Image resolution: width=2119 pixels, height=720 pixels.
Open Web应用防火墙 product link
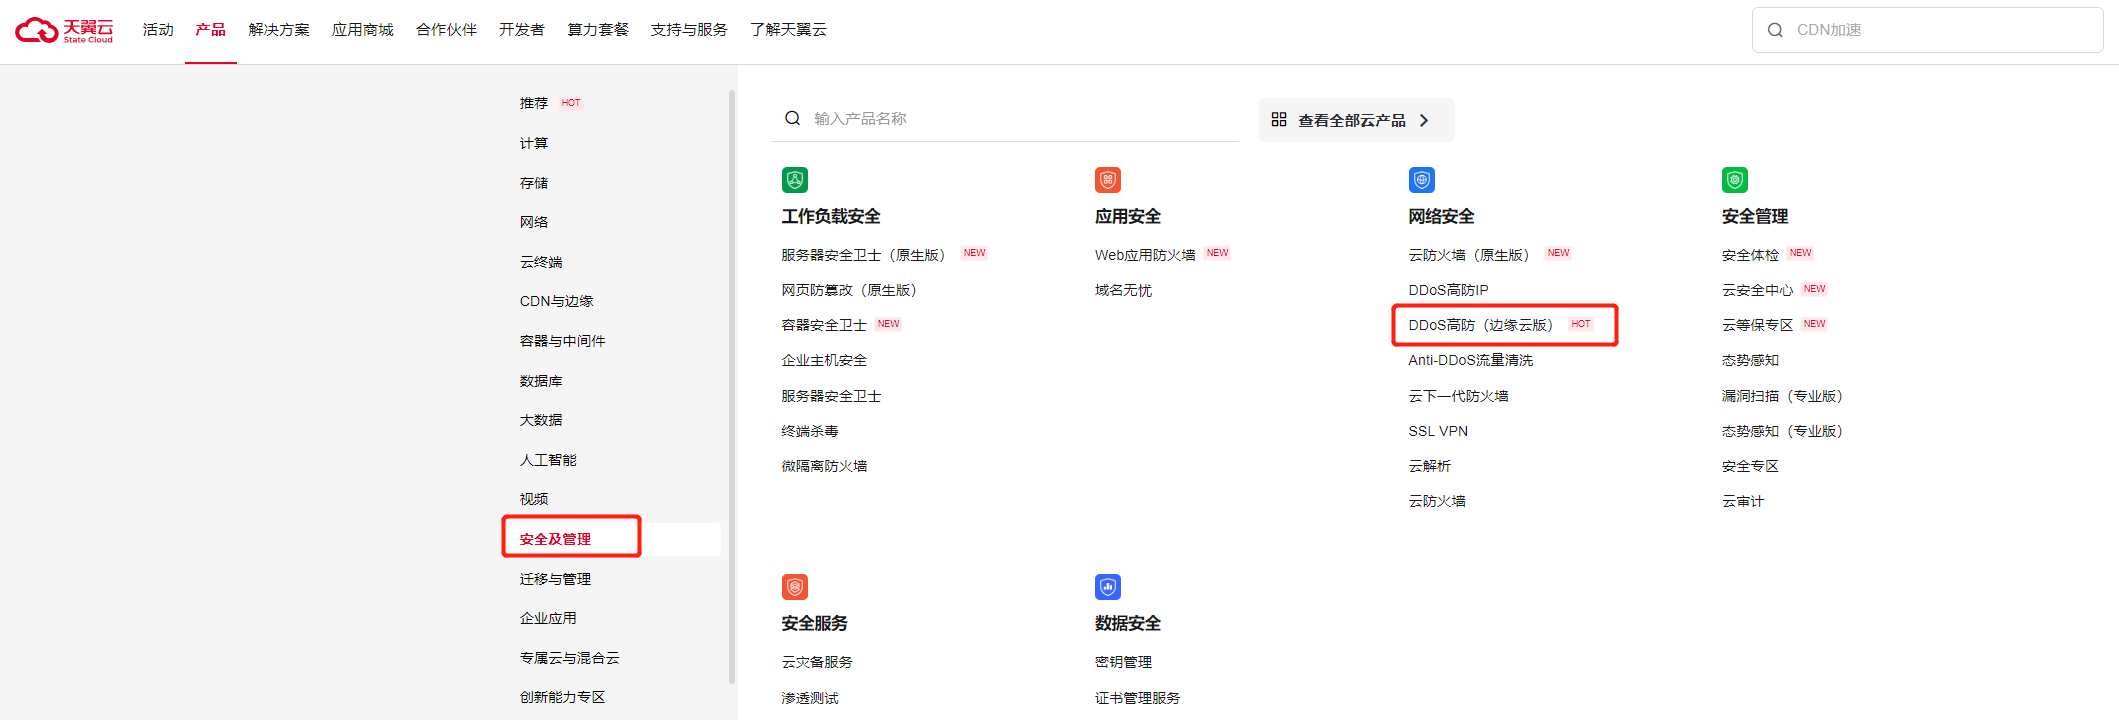point(1145,255)
